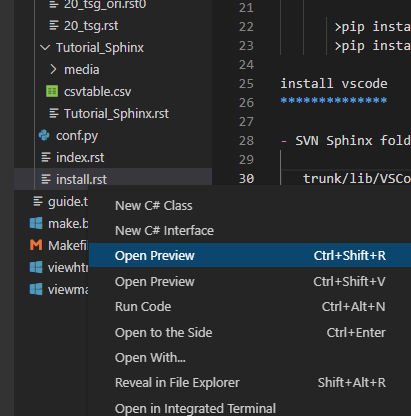This screenshot has height=416, width=411.
Task: Select 'Open Preview' with Ctrl+Shift+V shortcut
Action: click(250, 282)
